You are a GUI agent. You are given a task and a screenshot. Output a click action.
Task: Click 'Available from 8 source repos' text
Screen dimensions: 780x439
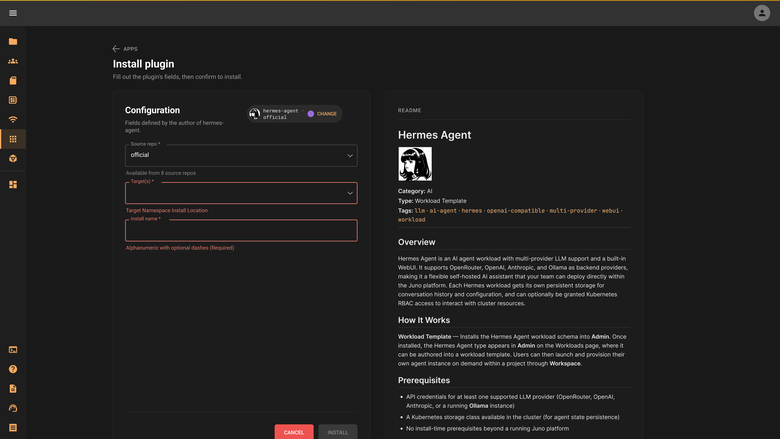point(161,173)
